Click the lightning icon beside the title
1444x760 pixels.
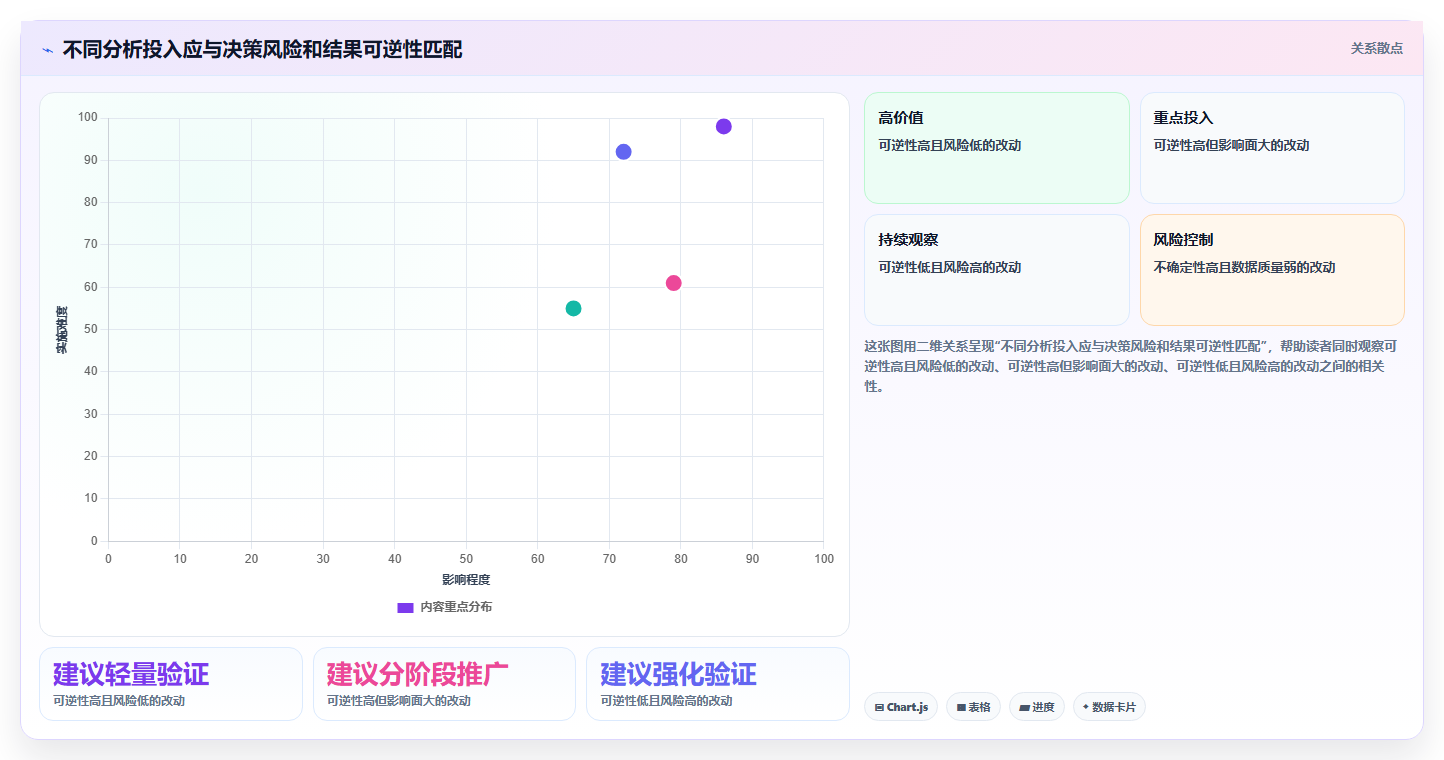pyautogui.click(x=48, y=50)
